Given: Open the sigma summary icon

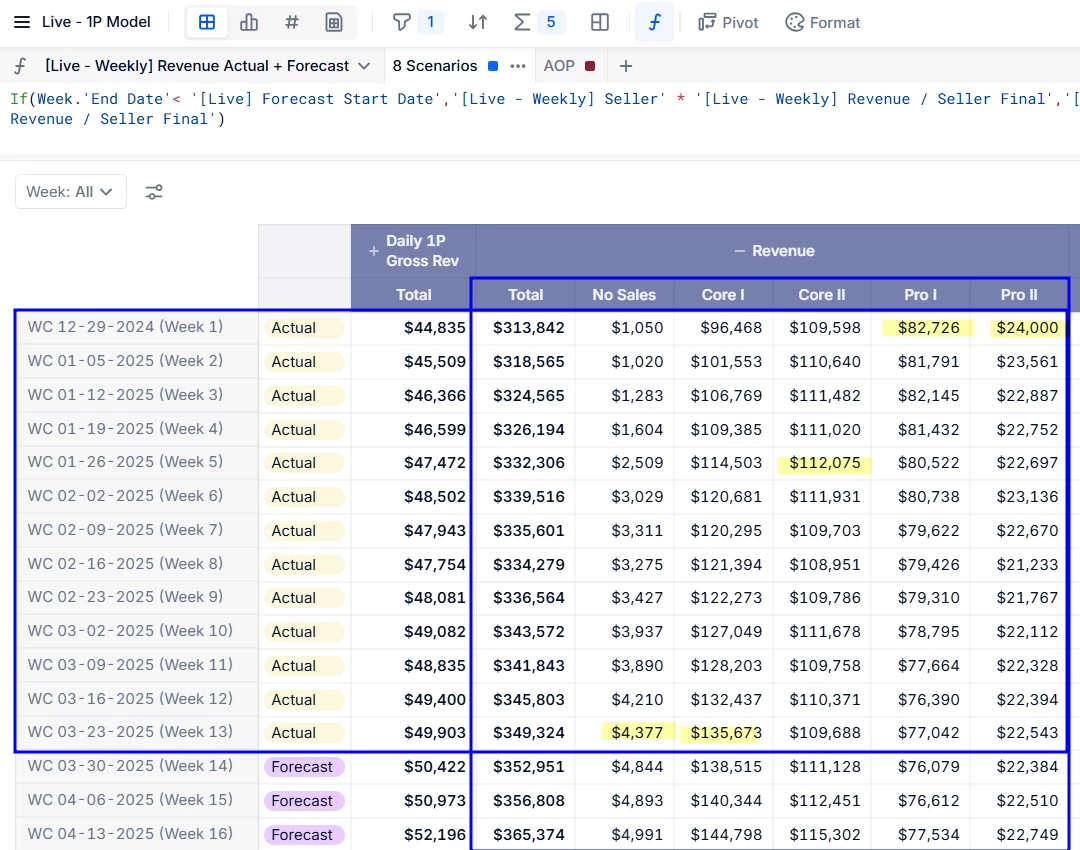Looking at the screenshot, I should tap(522, 22).
